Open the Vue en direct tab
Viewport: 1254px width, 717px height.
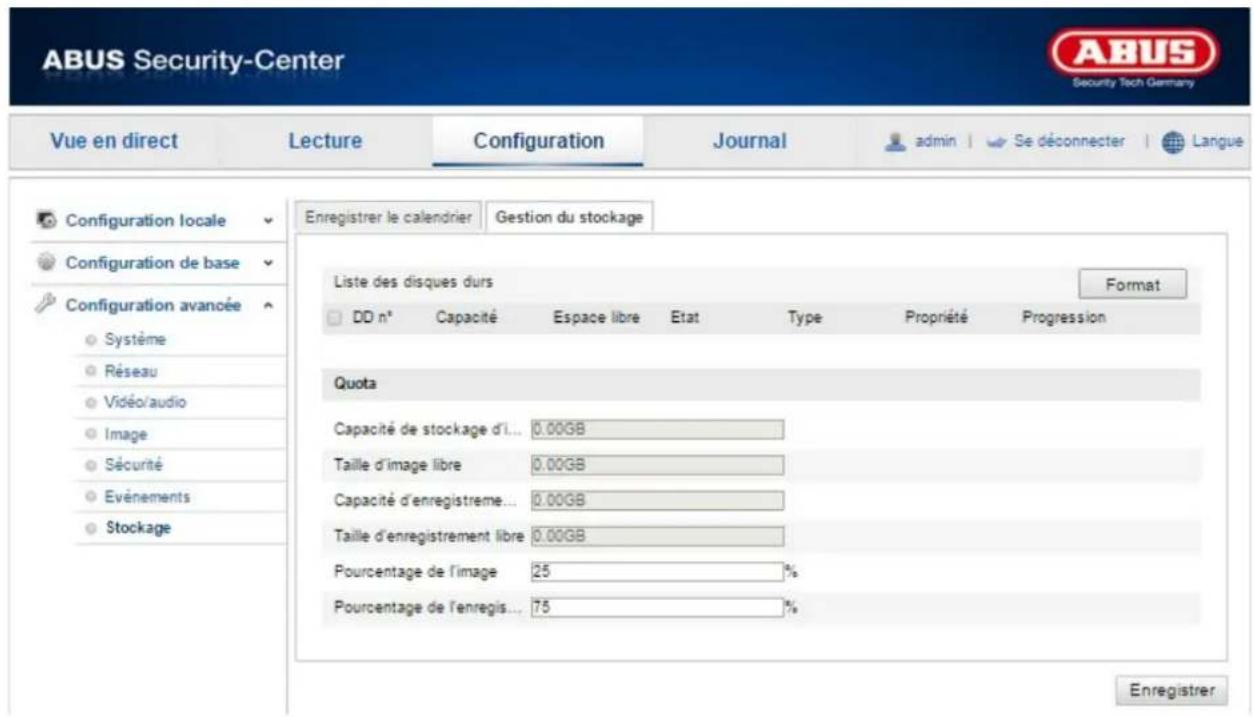pos(114,141)
